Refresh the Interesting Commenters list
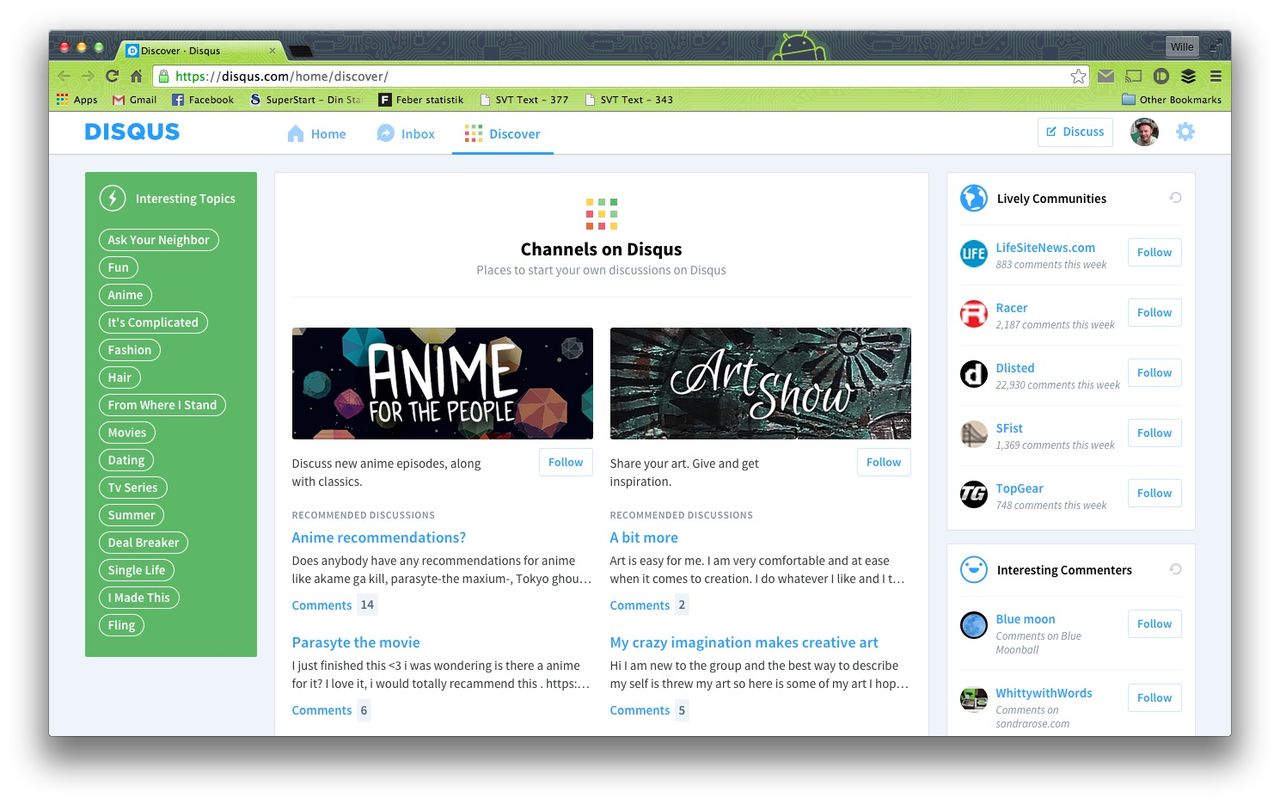The width and height of the screenshot is (1280, 804). tap(1176, 570)
